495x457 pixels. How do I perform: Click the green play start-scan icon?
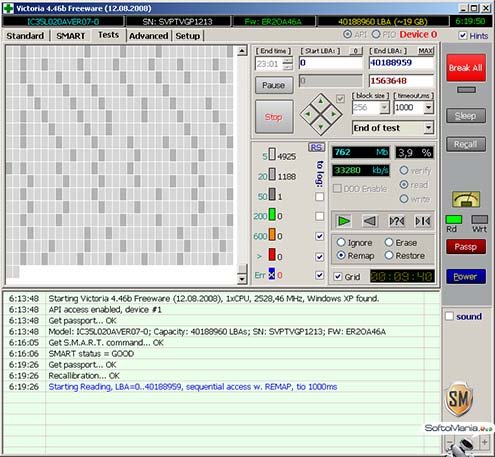pos(344,221)
